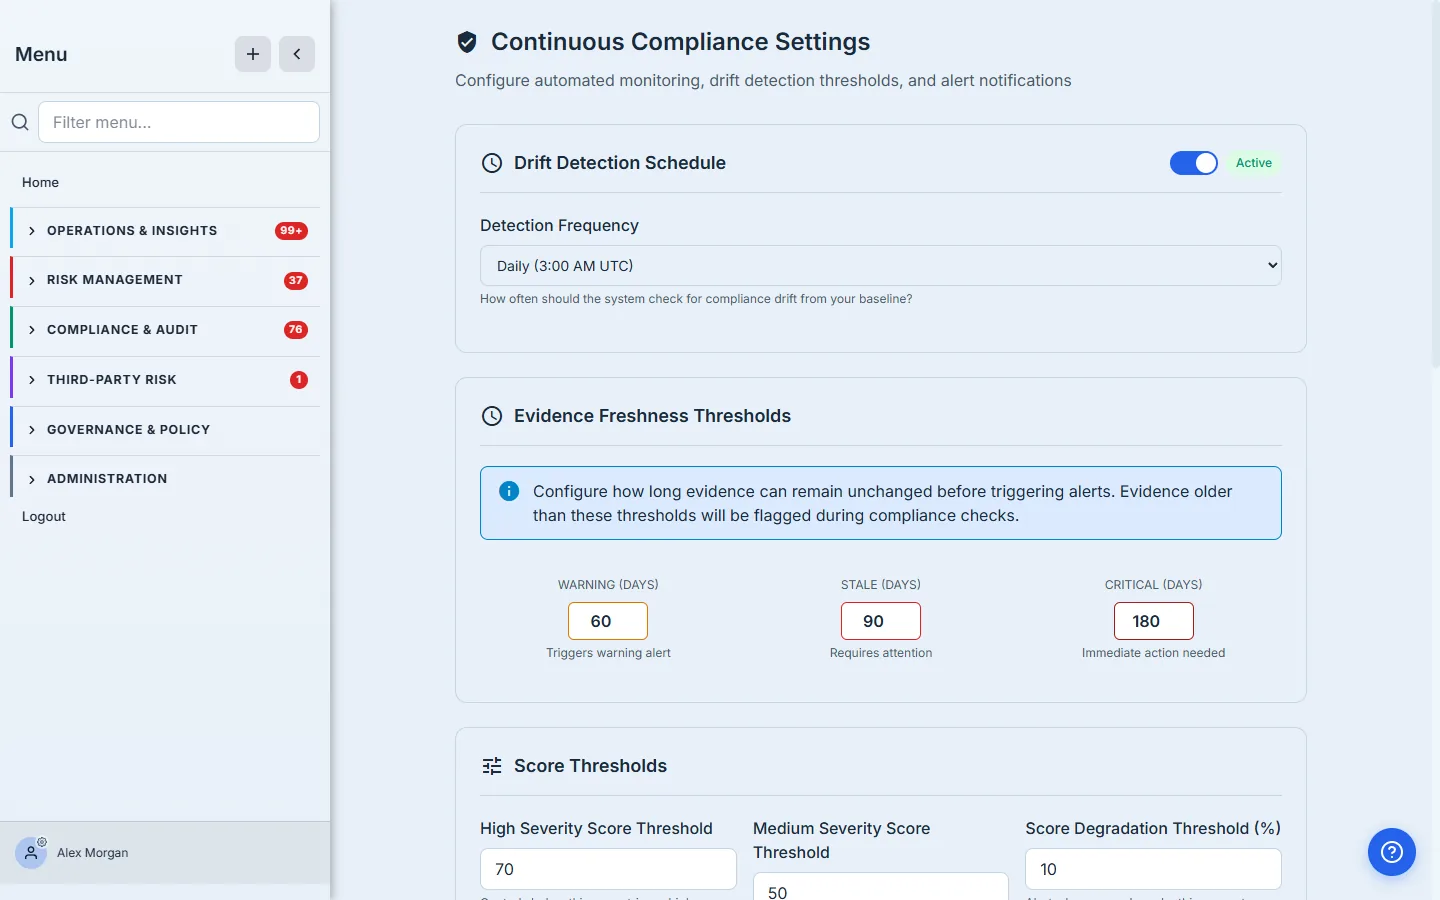The width and height of the screenshot is (1440, 900).
Task: Expand Compliance & Audit chevron
Action: (32, 330)
